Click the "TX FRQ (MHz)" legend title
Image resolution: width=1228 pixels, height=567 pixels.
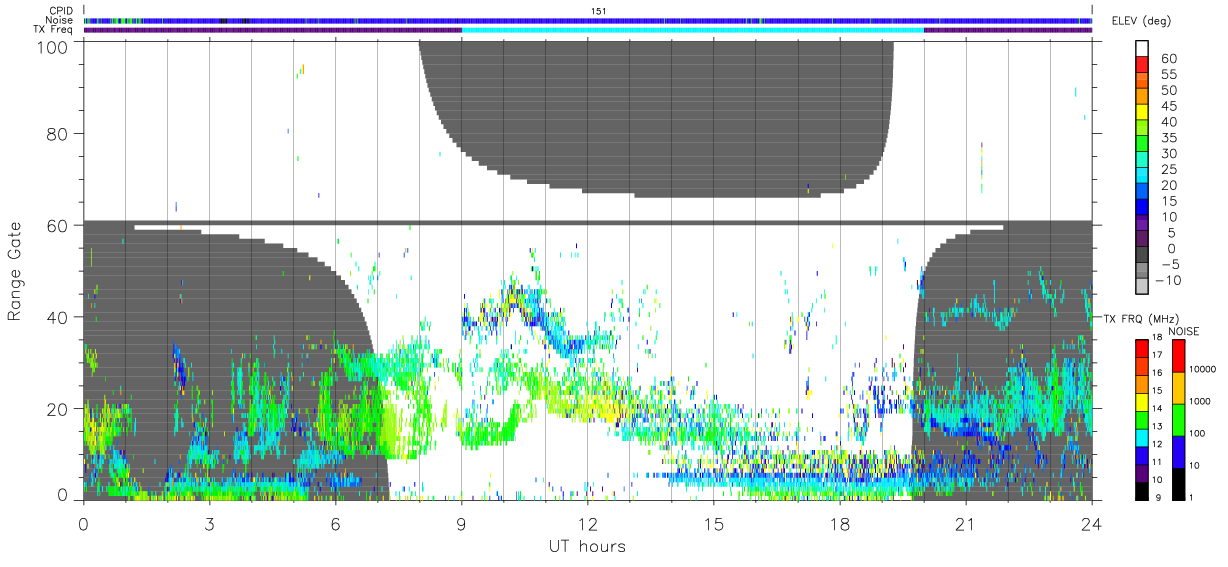pos(1141,318)
